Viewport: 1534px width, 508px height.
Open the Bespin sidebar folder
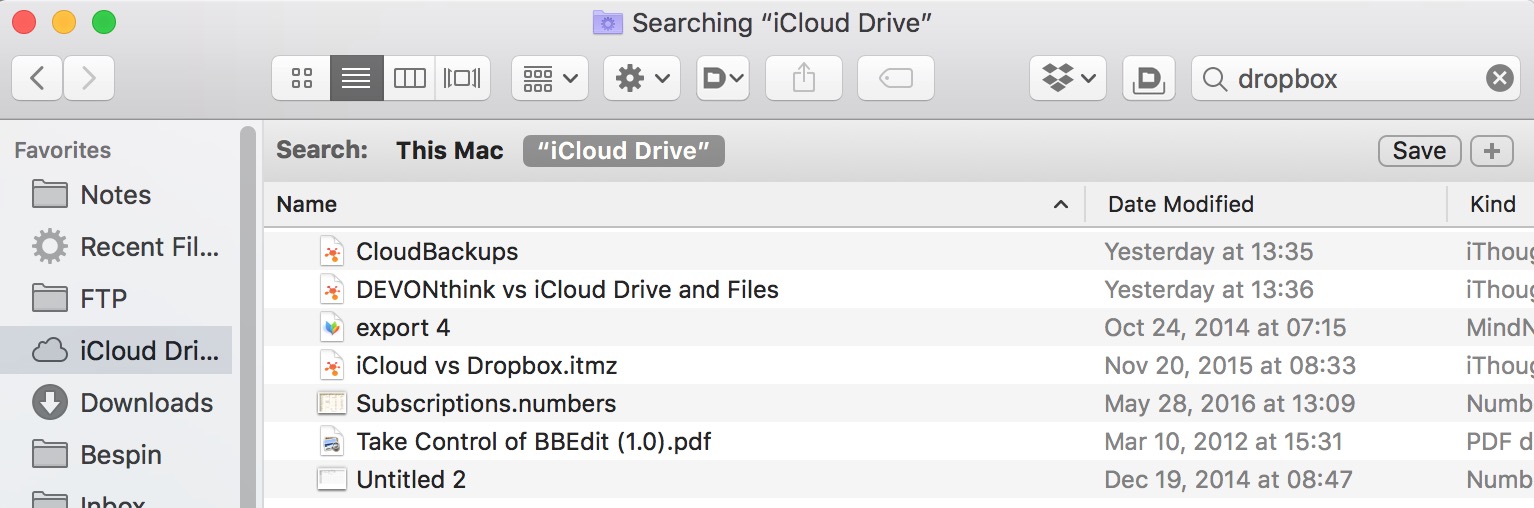pos(116,455)
